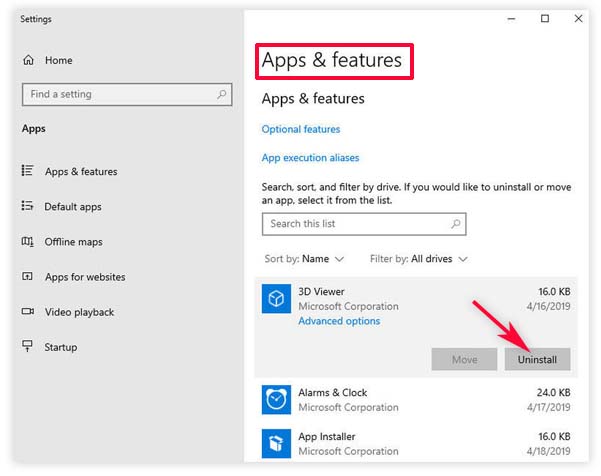Maximize the Settings window
Image resolution: width=601 pixels, height=476 pixels.
(545, 18)
